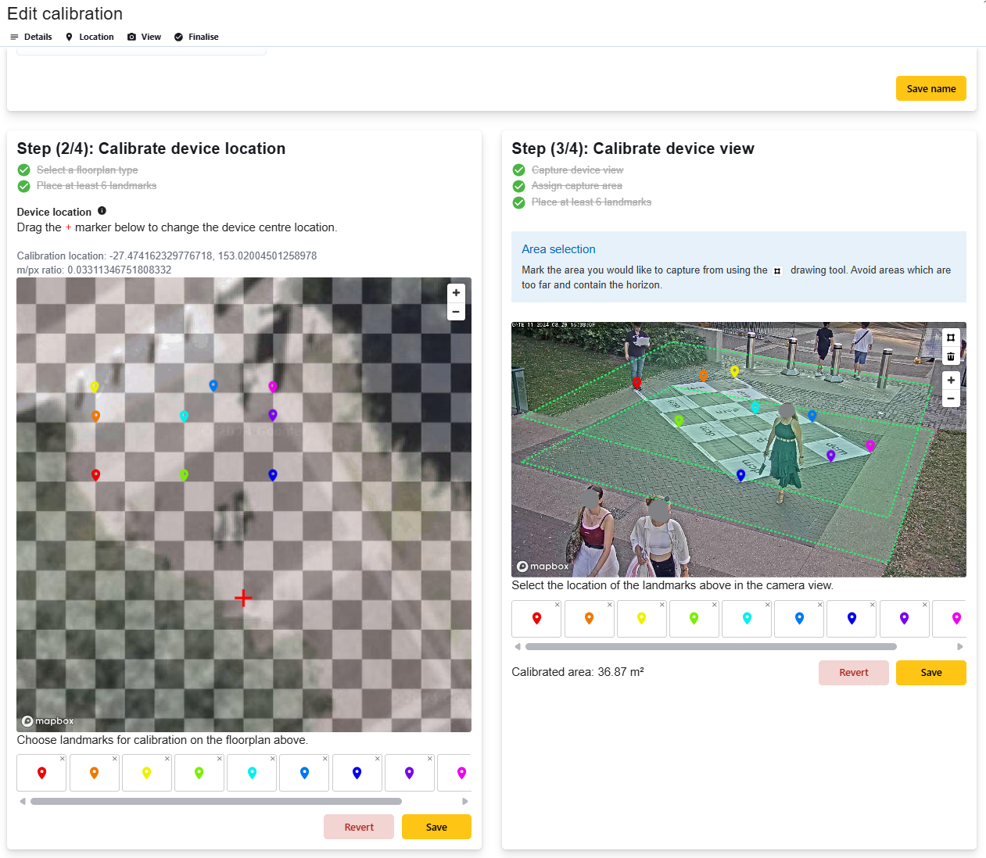Activate the area drawing tool on camera view
The height and width of the screenshot is (858, 986).
(951, 338)
